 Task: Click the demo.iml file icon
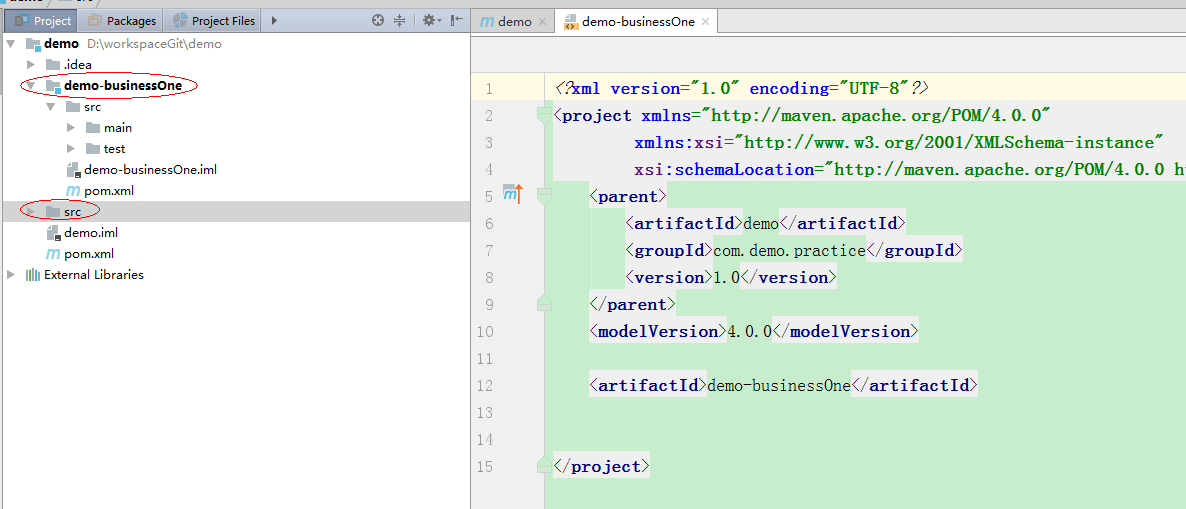[54, 233]
